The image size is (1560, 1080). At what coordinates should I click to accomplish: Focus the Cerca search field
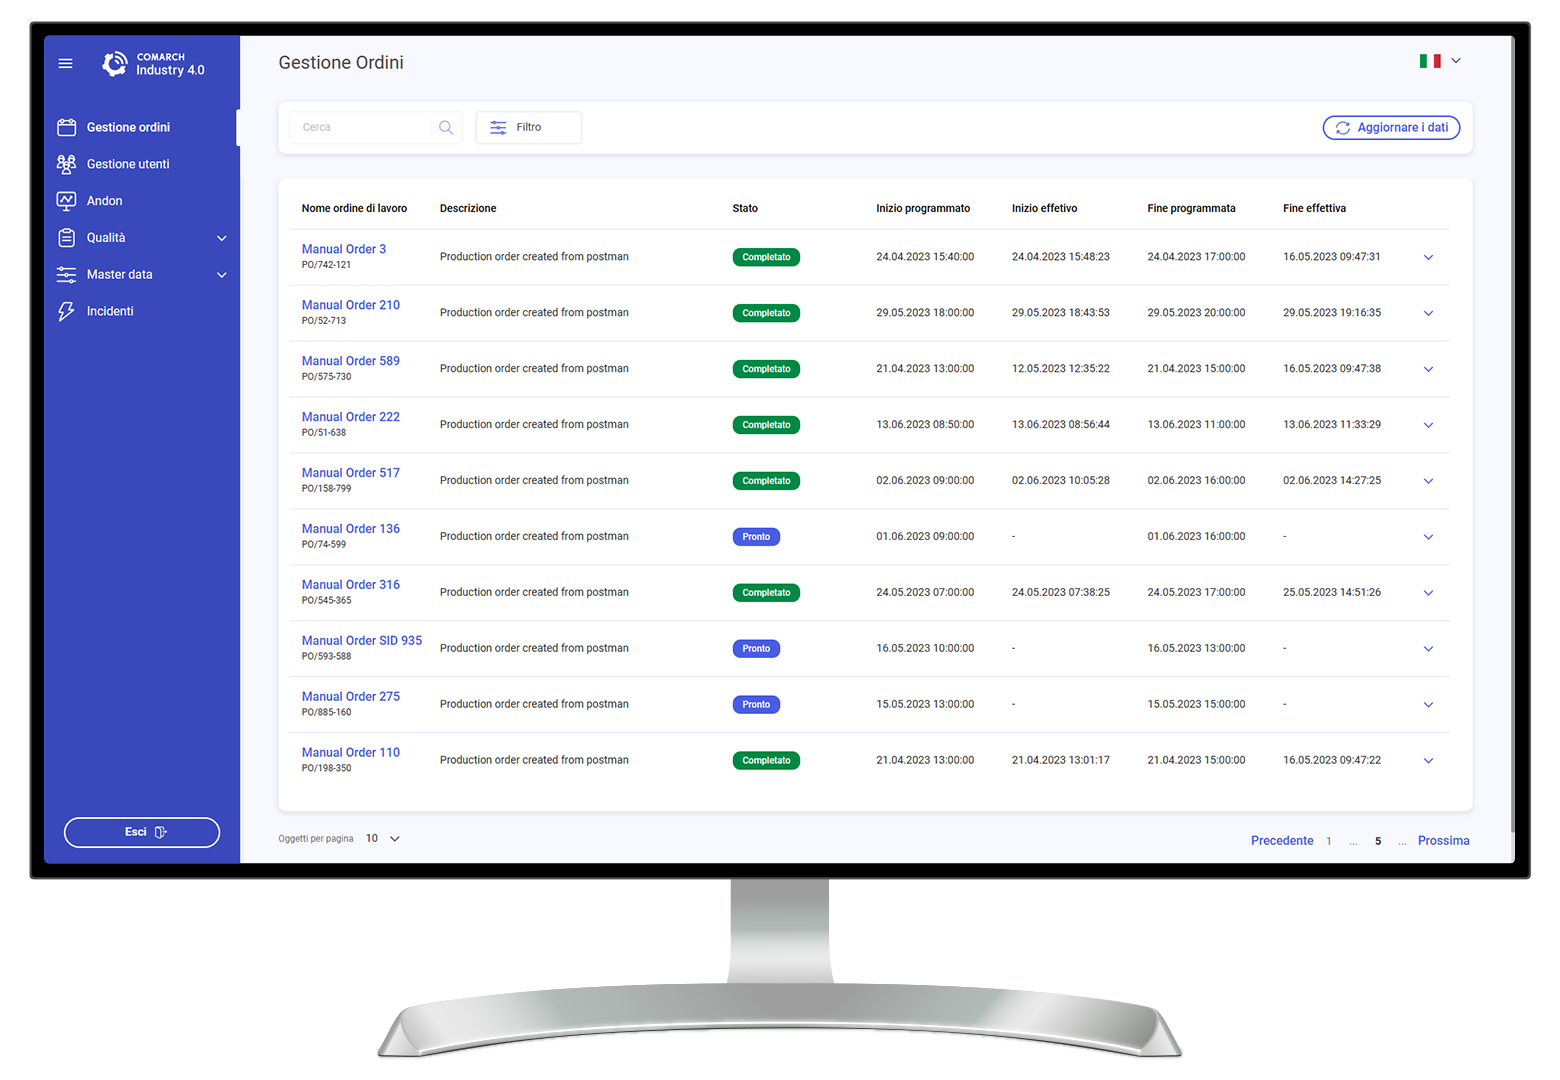click(361, 128)
